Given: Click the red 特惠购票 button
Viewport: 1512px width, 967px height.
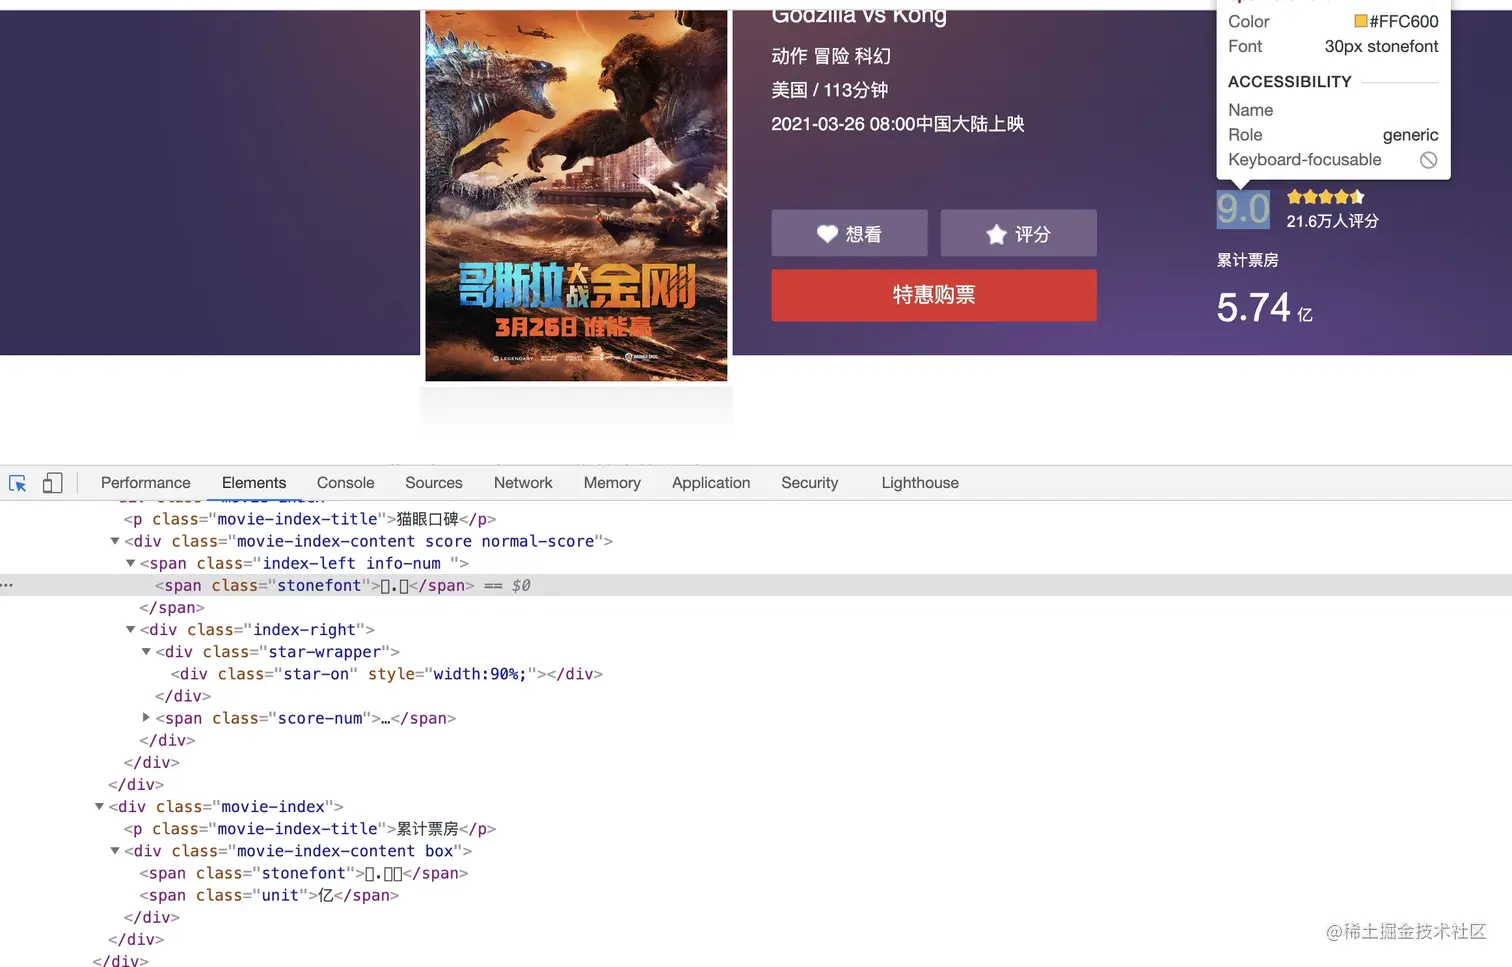Looking at the screenshot, I should click(x=934, y=295).
